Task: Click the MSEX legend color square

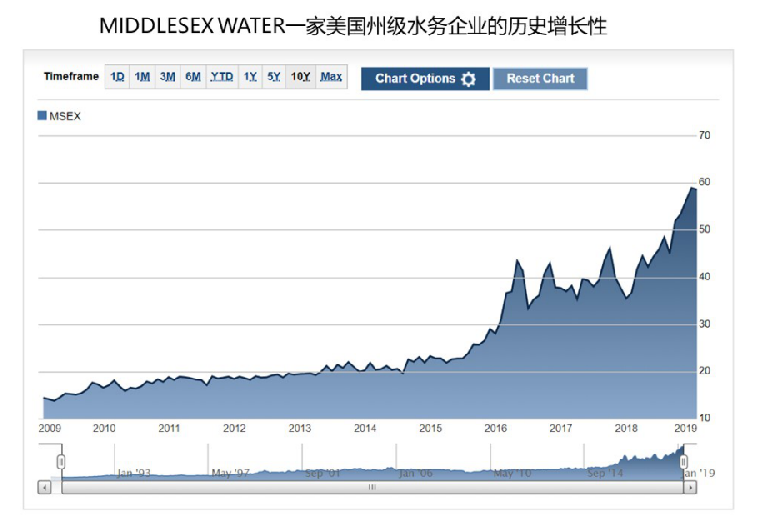Action: click(42, 115)
